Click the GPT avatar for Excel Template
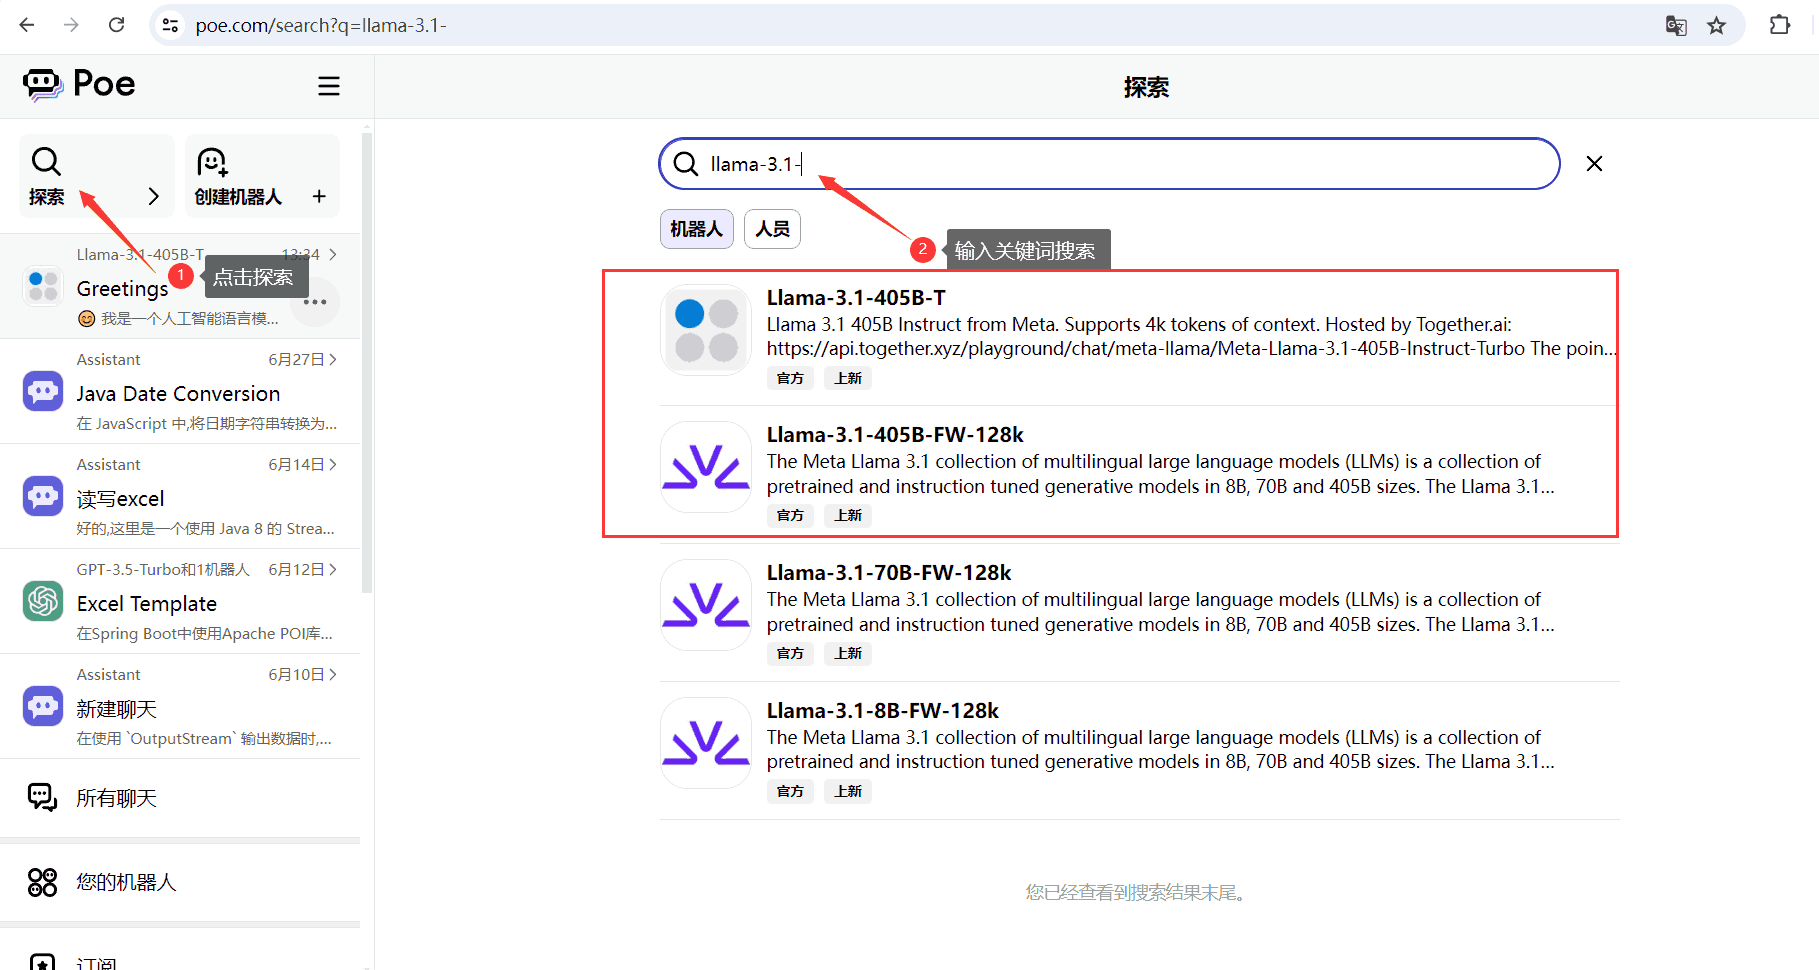The width and height of the screenshot is (1819, 970). point(43,601)
